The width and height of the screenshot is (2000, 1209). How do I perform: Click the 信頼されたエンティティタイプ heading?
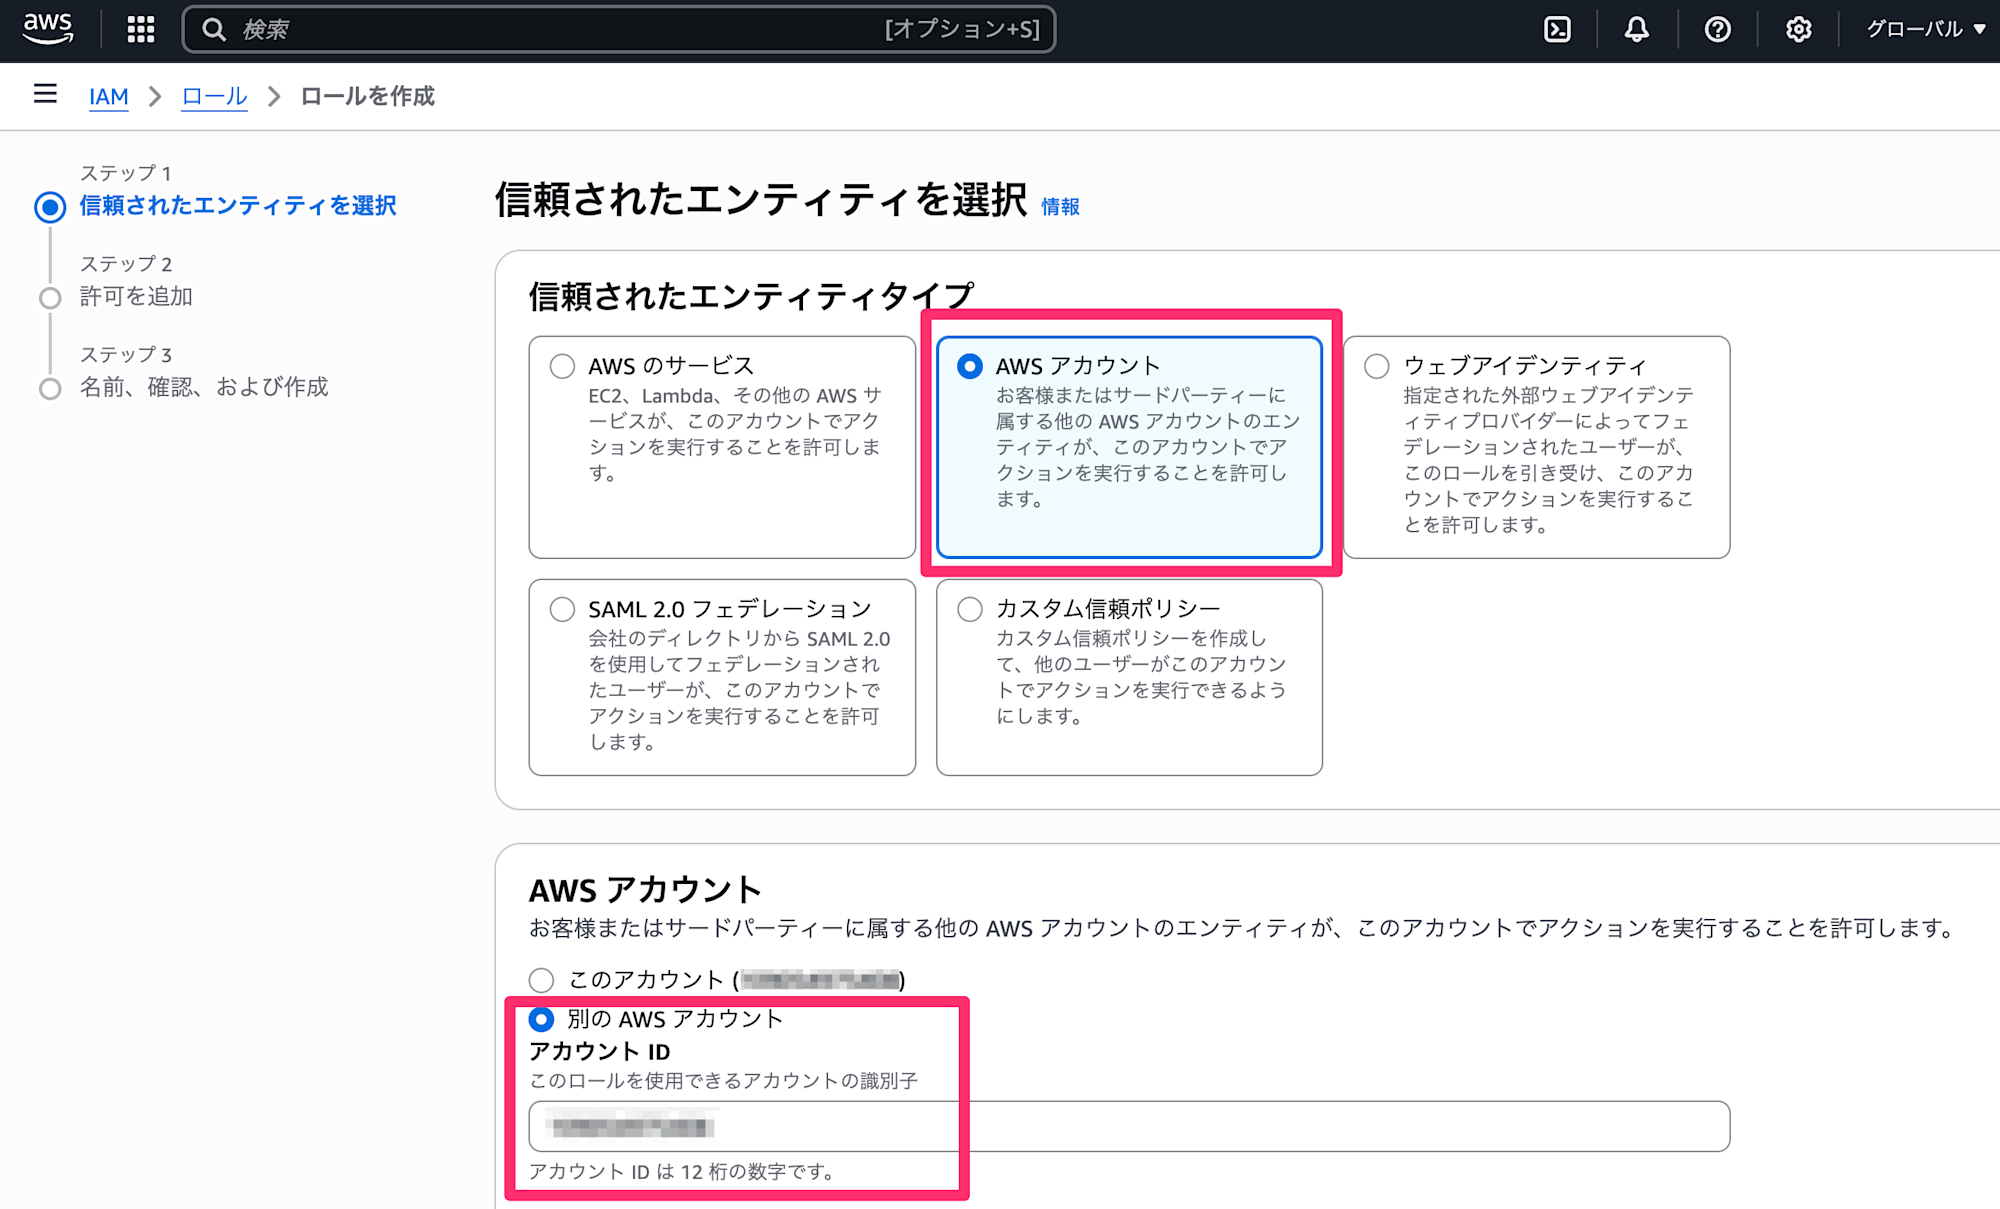pos(751,296)
